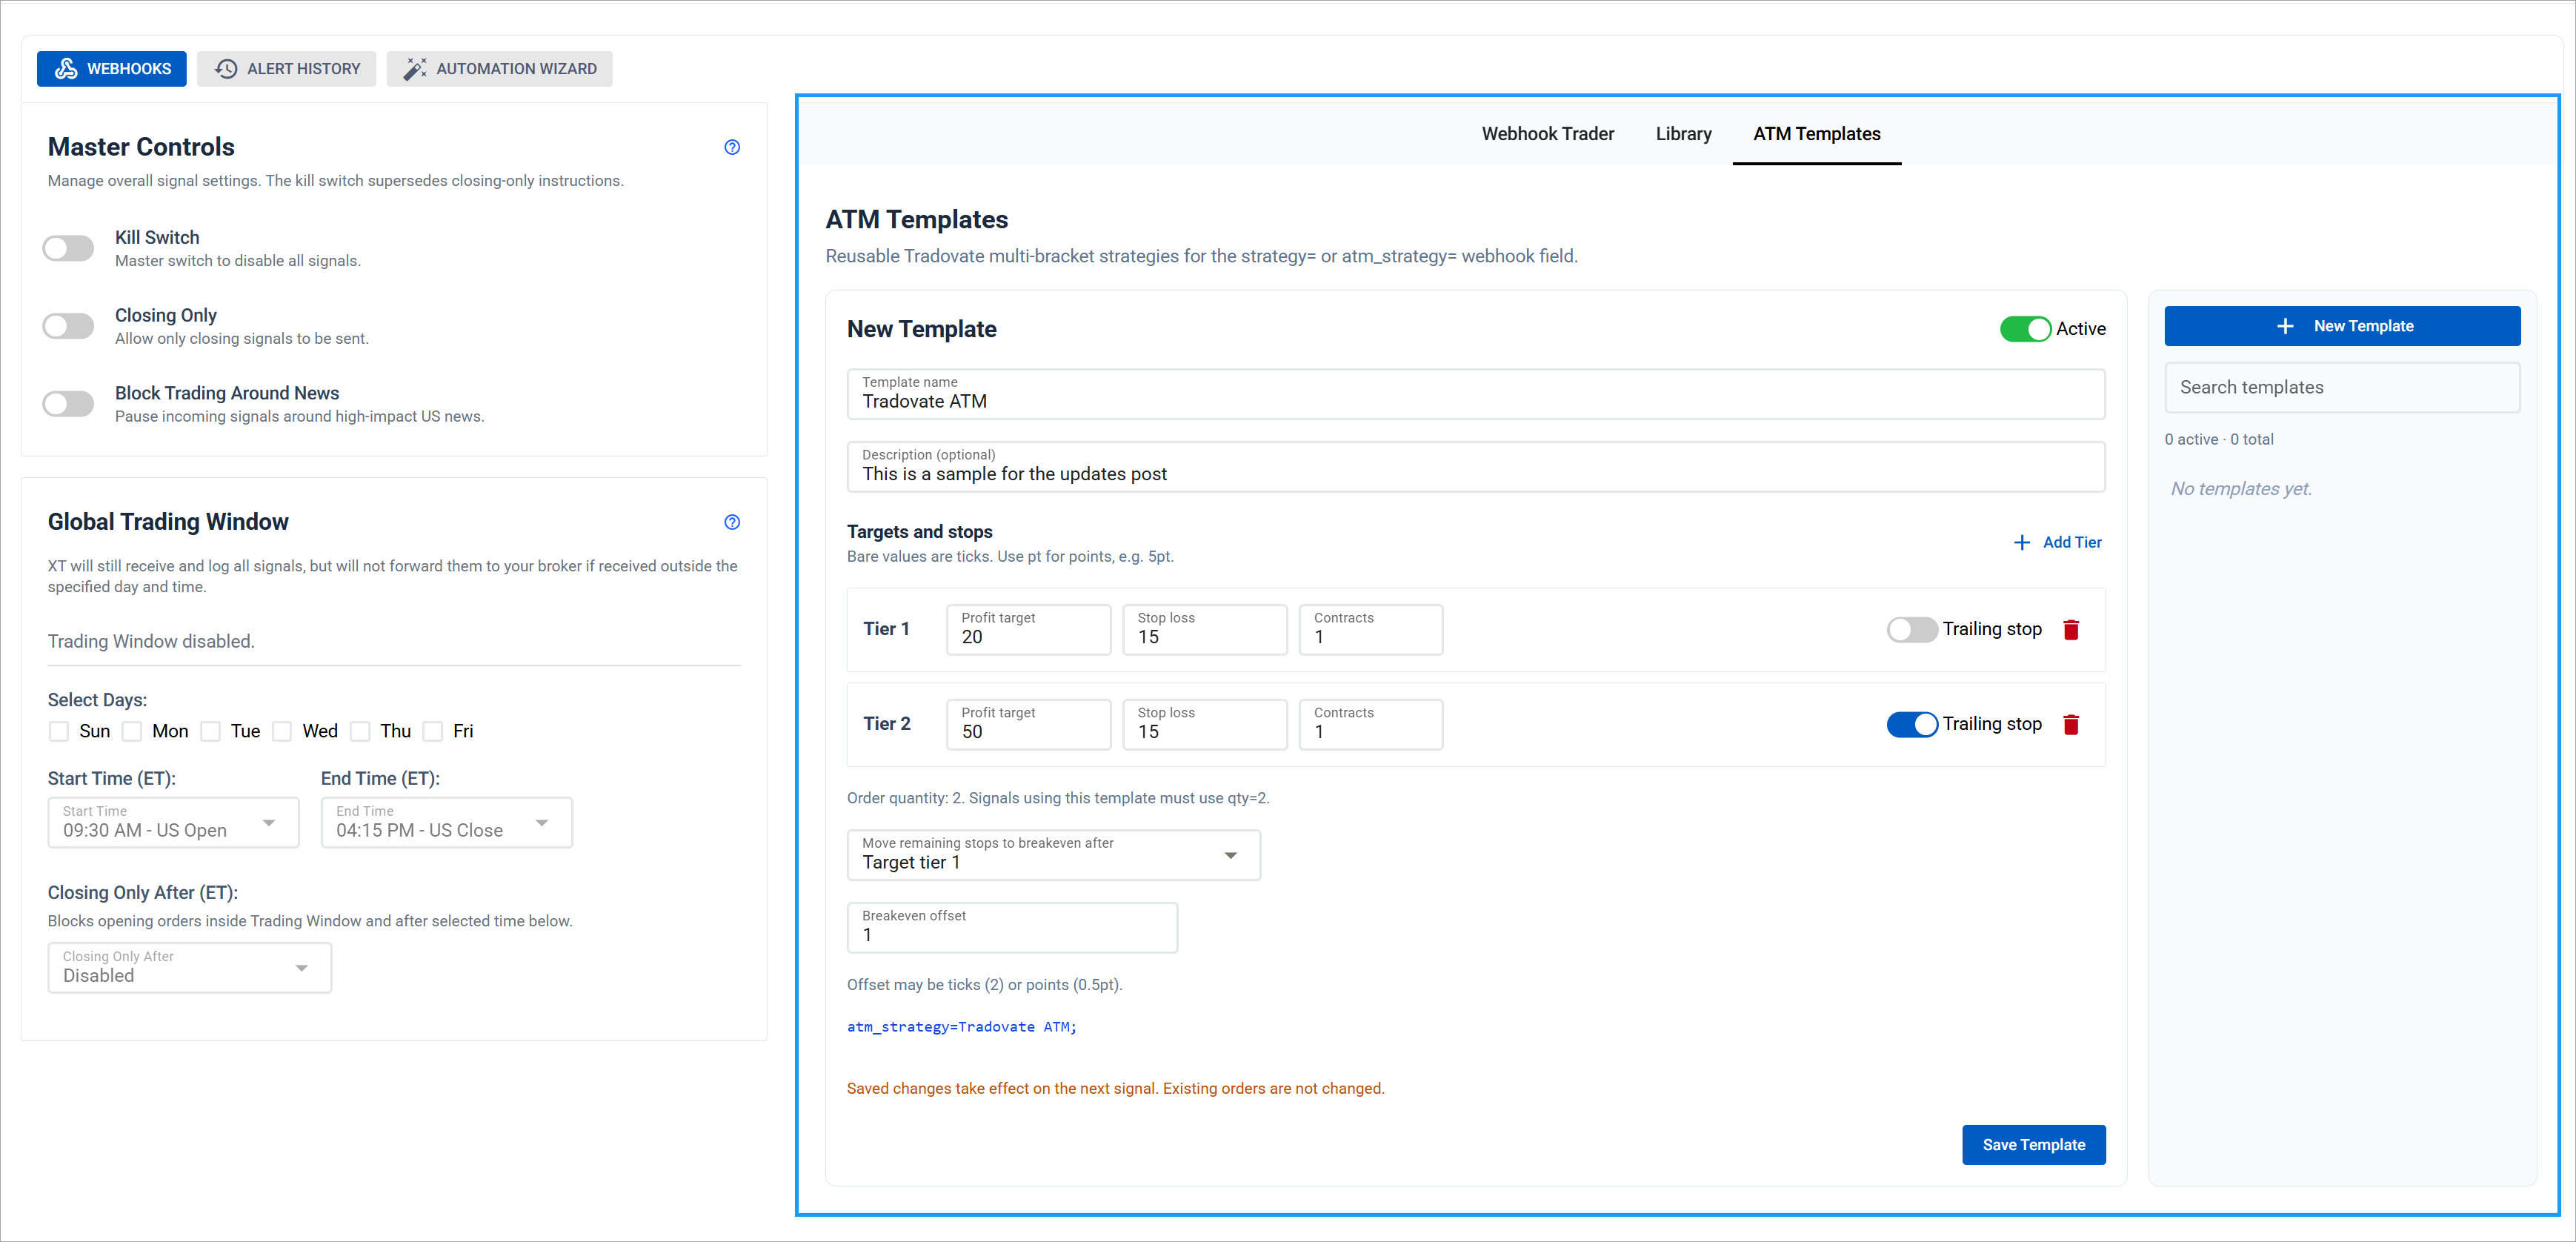Open Move remaining stops to breakeven dropdown
Screen dimensions: 2576x1242
pos(1053,855)
